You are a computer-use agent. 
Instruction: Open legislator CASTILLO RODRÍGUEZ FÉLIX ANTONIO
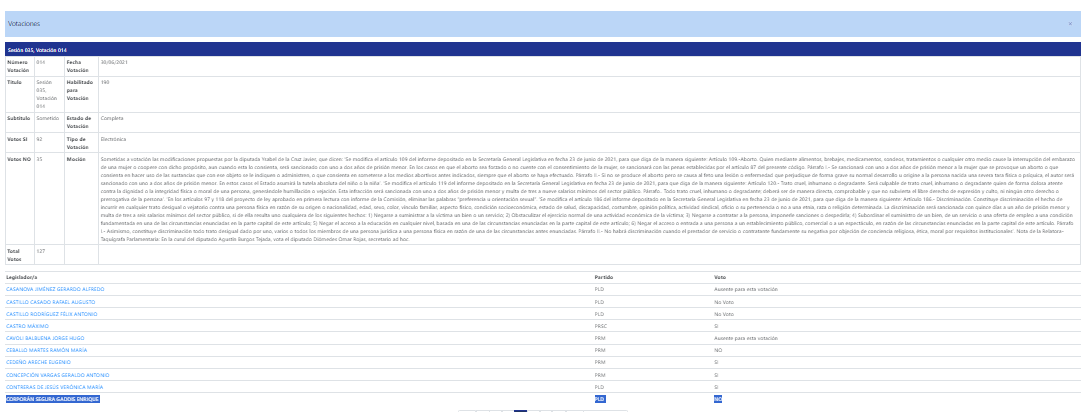52,314
